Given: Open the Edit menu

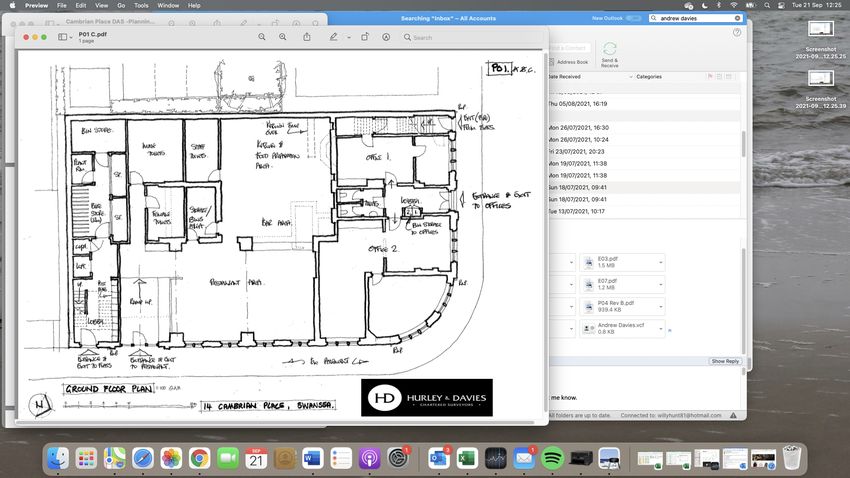Looking at the screenshot, I should [x=81, y=5].
